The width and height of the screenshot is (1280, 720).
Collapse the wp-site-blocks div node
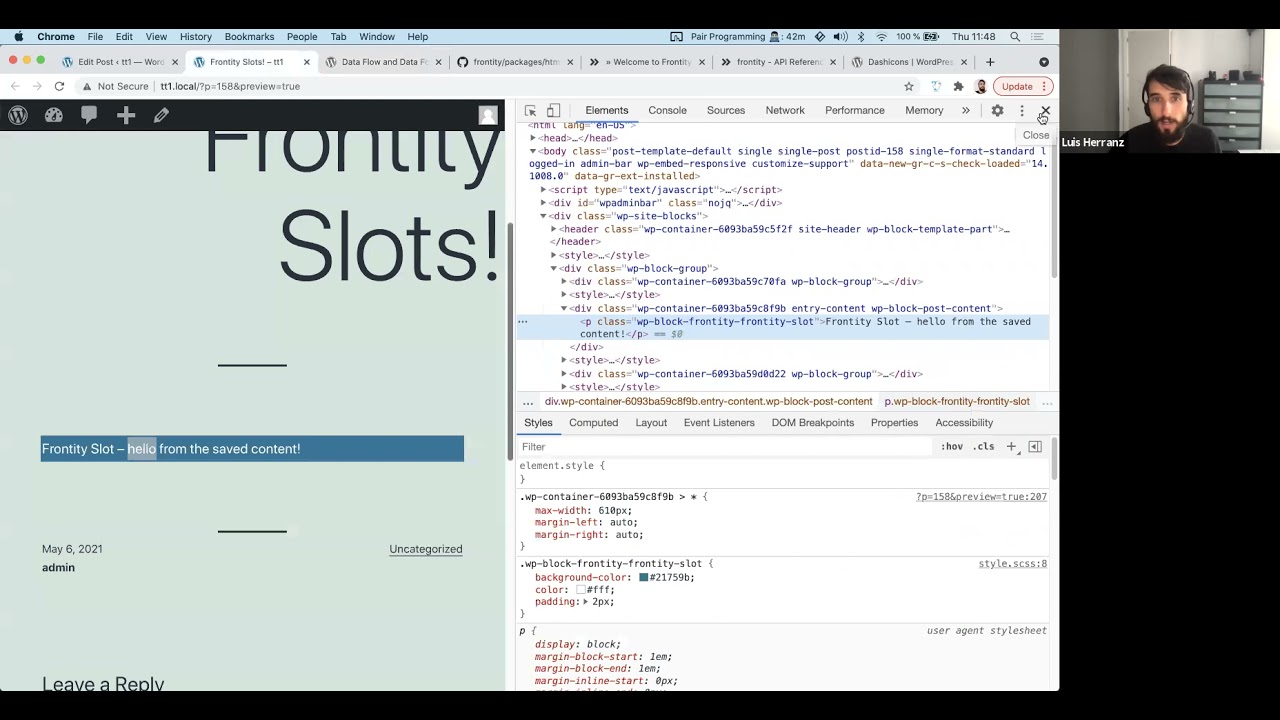pos(543,216)
